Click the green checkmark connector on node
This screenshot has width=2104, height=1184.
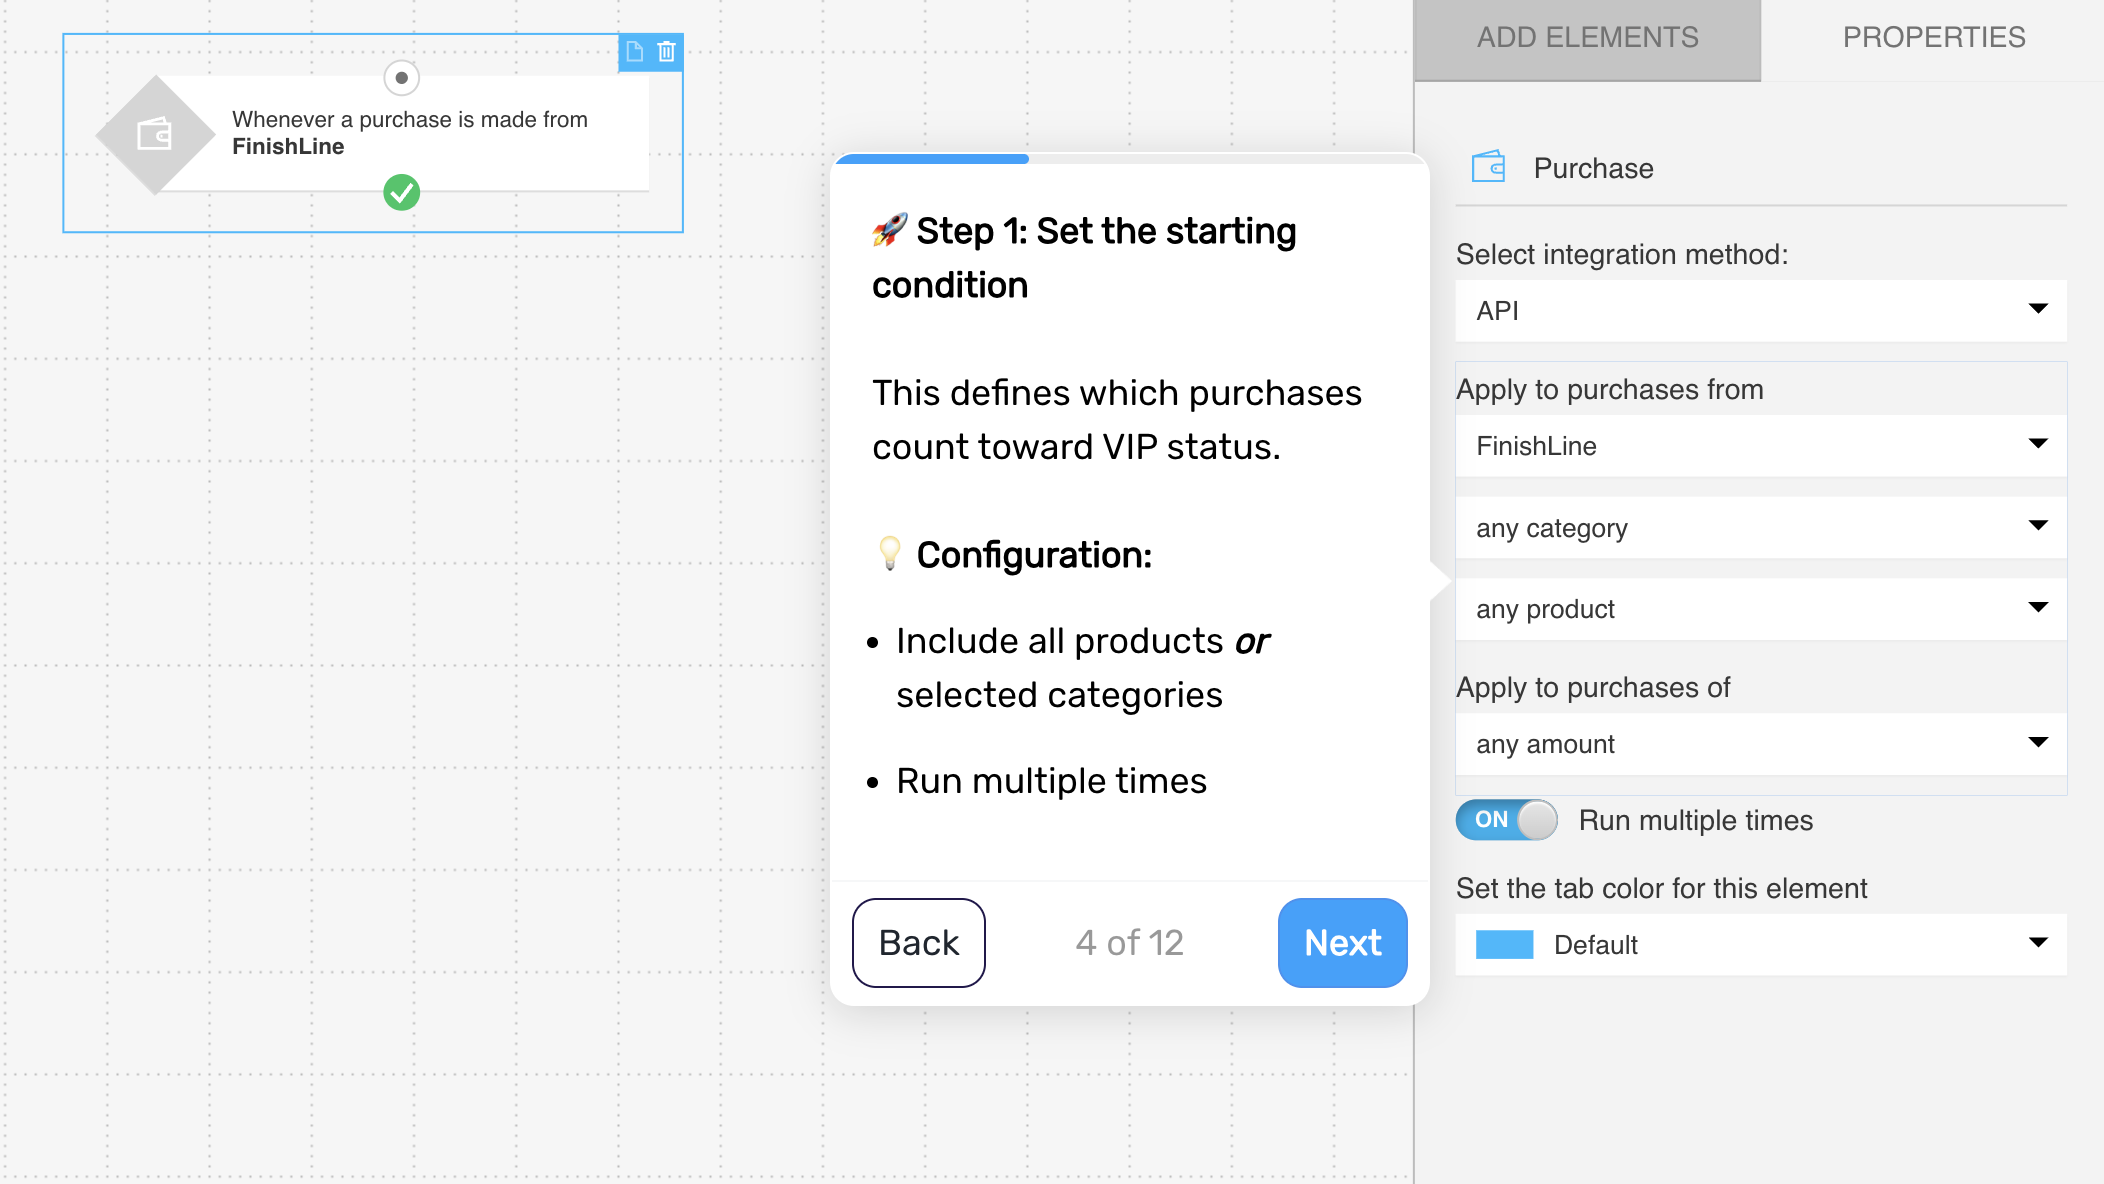pyautogui.click(x=401, y=192)
